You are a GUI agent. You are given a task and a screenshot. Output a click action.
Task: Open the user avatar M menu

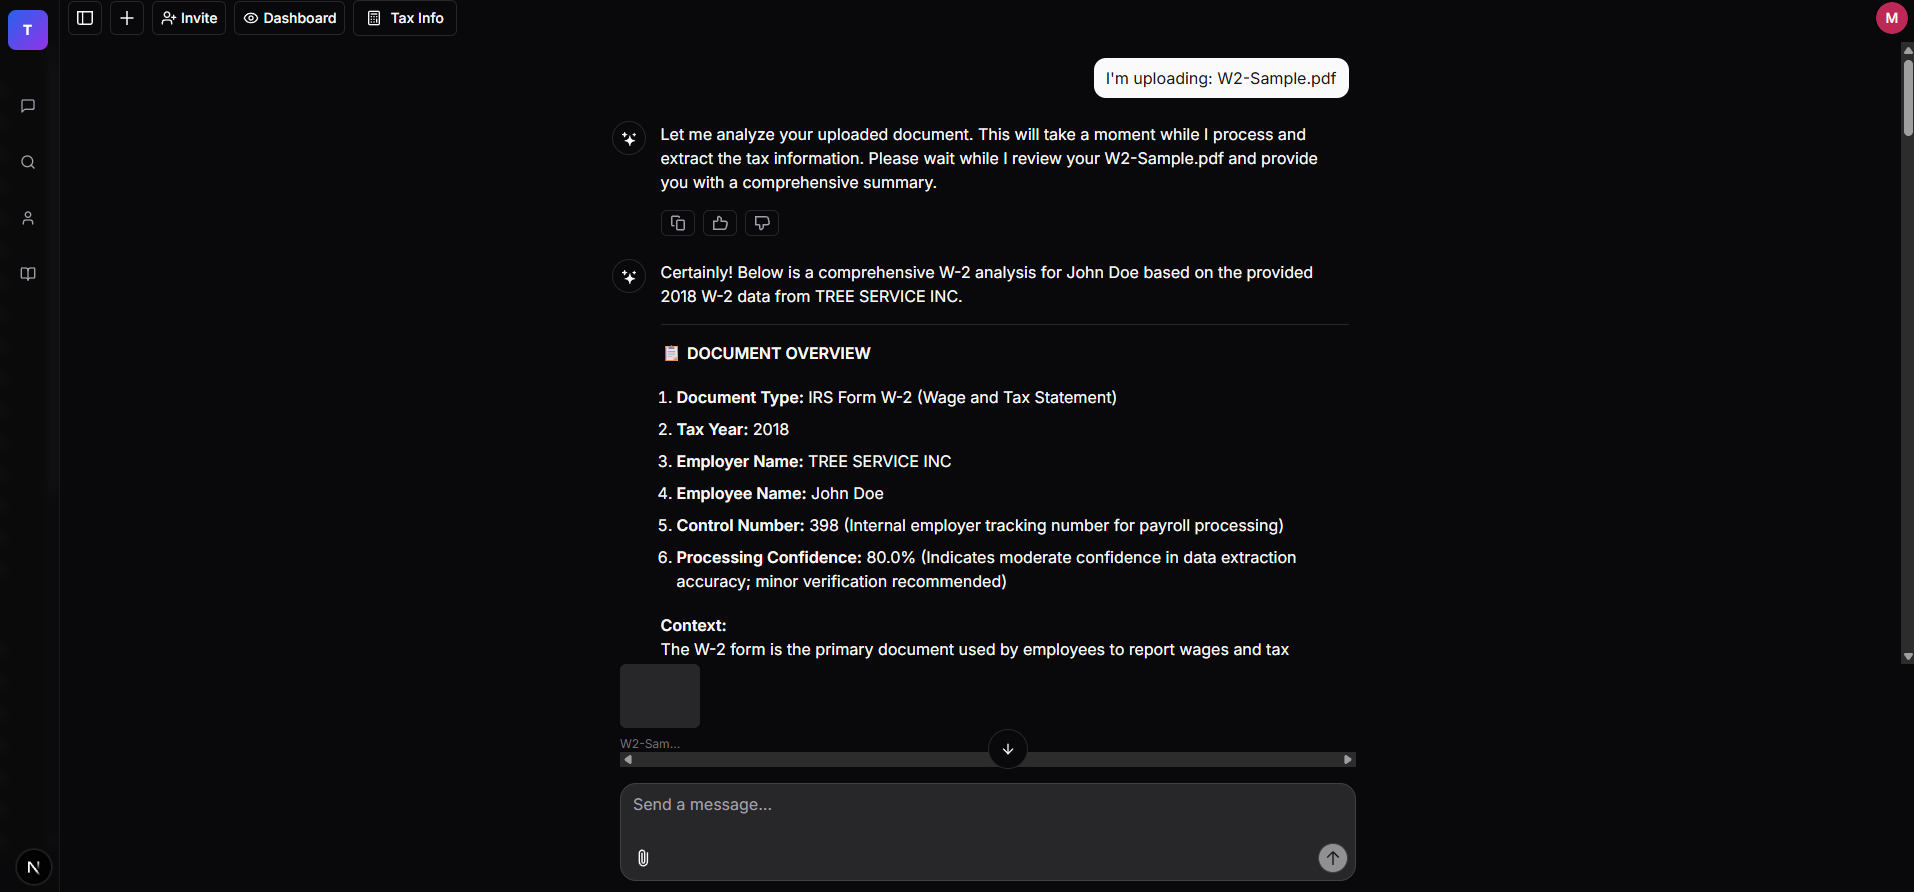tap(1891, 18)
